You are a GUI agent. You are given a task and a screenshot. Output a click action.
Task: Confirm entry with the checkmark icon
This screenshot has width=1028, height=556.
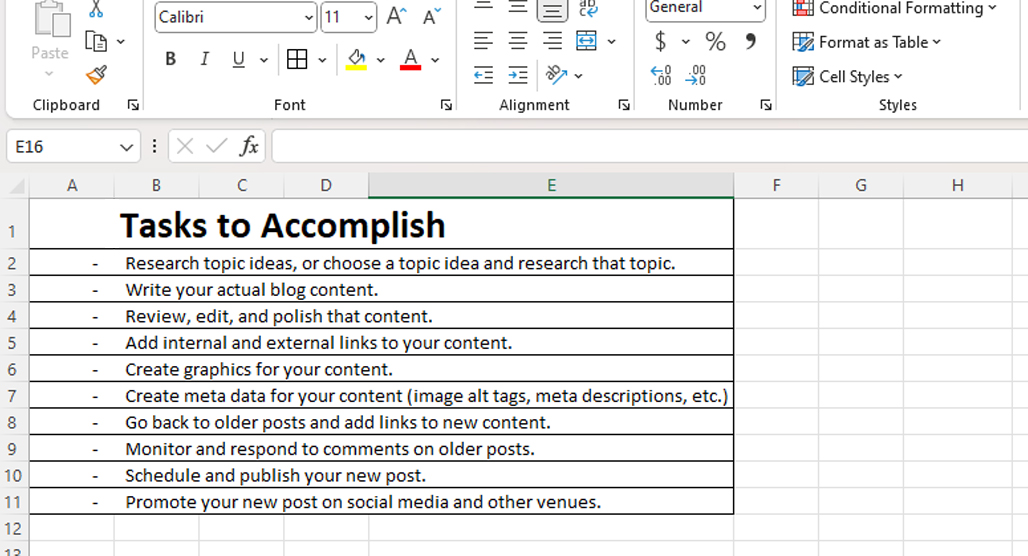[216, 146]
